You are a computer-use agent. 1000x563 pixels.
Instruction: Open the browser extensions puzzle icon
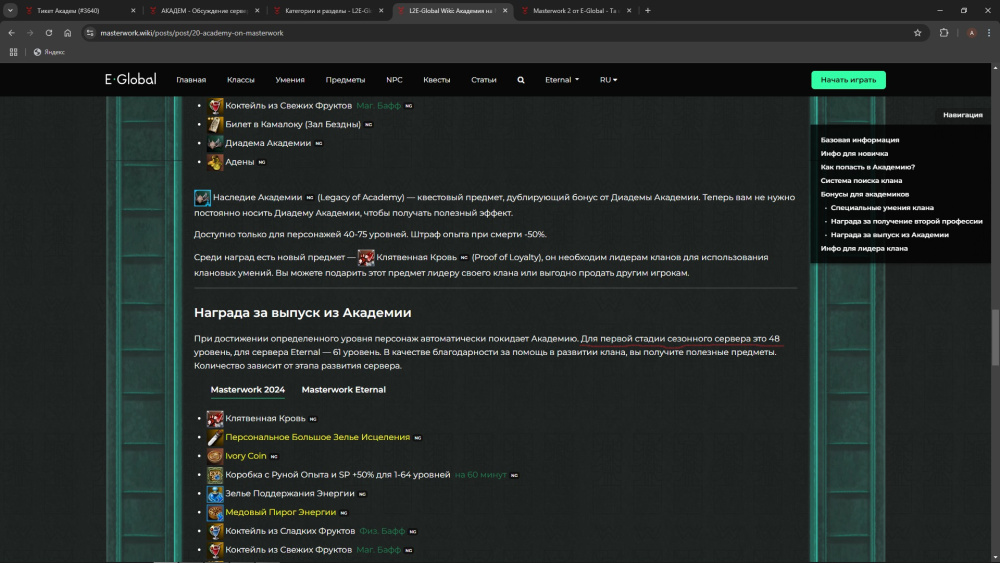tap(944, 32)
